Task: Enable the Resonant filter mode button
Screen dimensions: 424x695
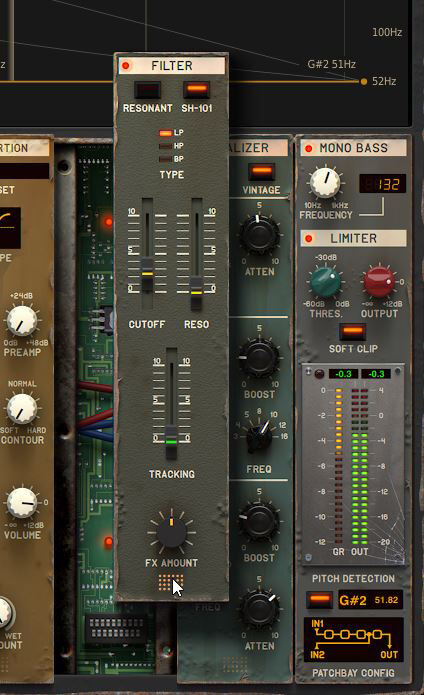Action: tap(148, 90)
